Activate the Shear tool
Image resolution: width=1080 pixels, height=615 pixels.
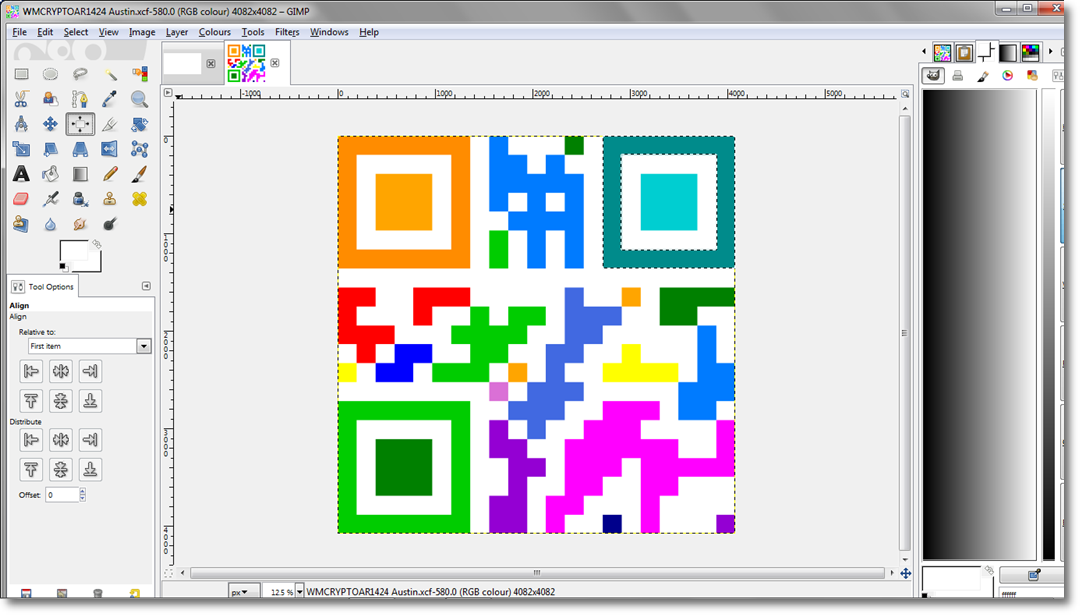(50, 149)
